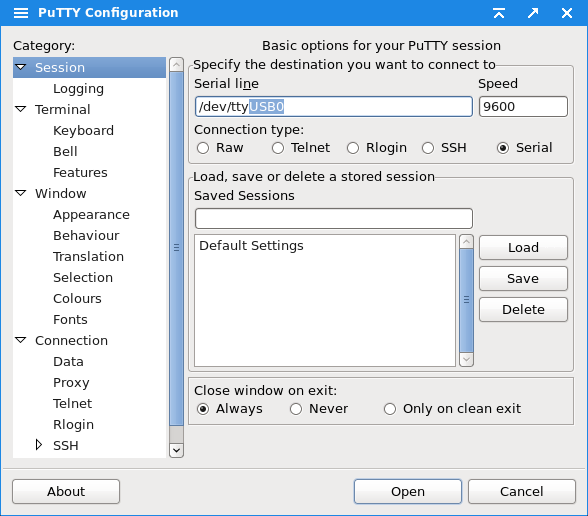Collapse the Connection category arrow
Viewport: 588px width, 516px height.
coord(21,340)
